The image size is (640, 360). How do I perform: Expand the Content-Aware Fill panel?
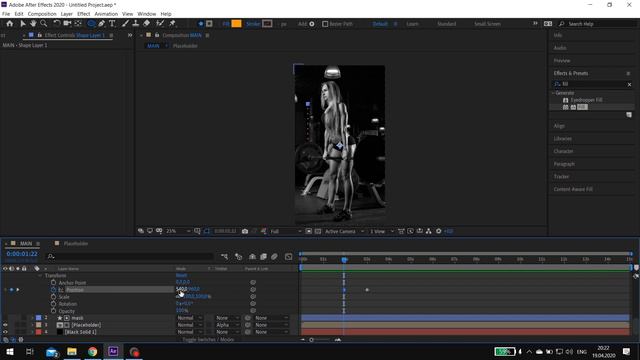(573, 189)
